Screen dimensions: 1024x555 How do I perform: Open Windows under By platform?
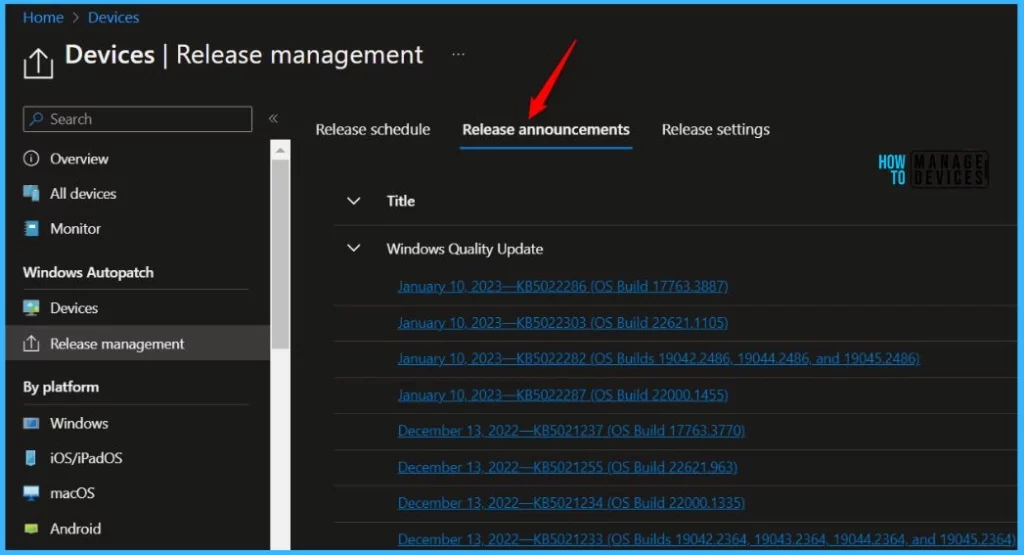coord(79,423)
